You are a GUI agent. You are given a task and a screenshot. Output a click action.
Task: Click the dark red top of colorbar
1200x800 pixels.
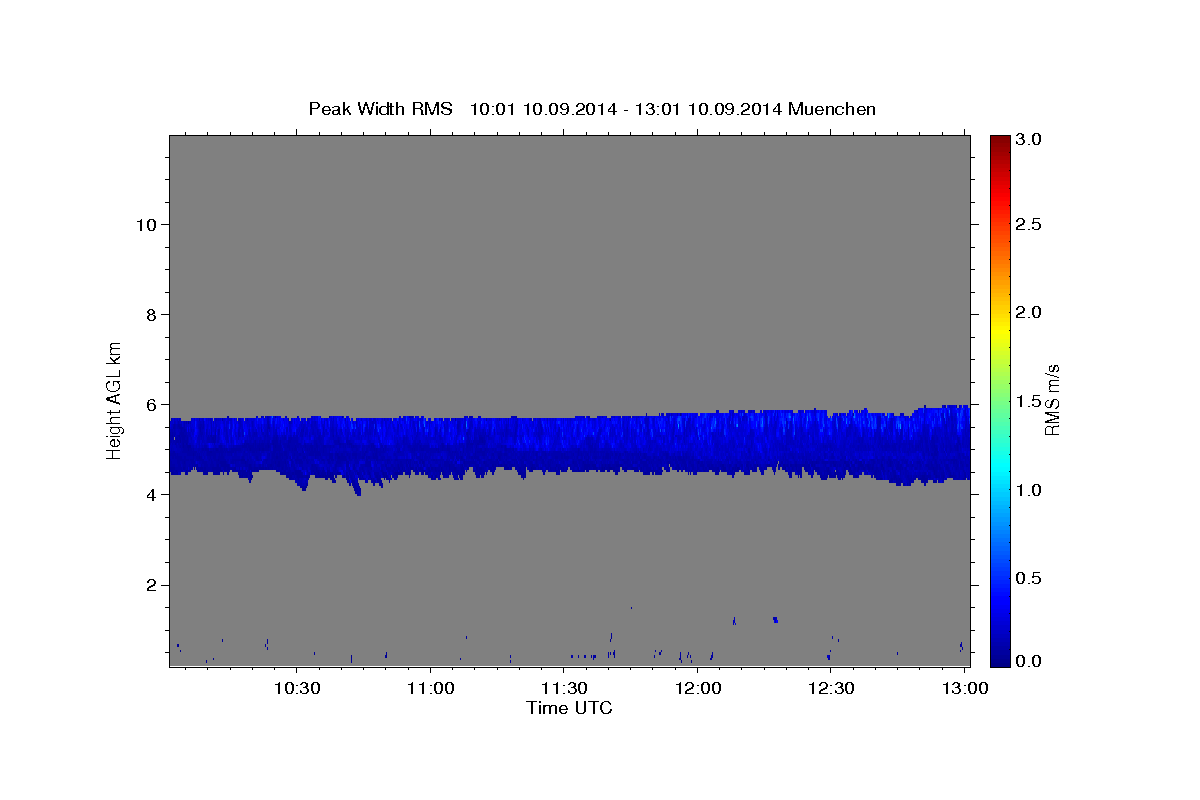(x=1000, y=142)
